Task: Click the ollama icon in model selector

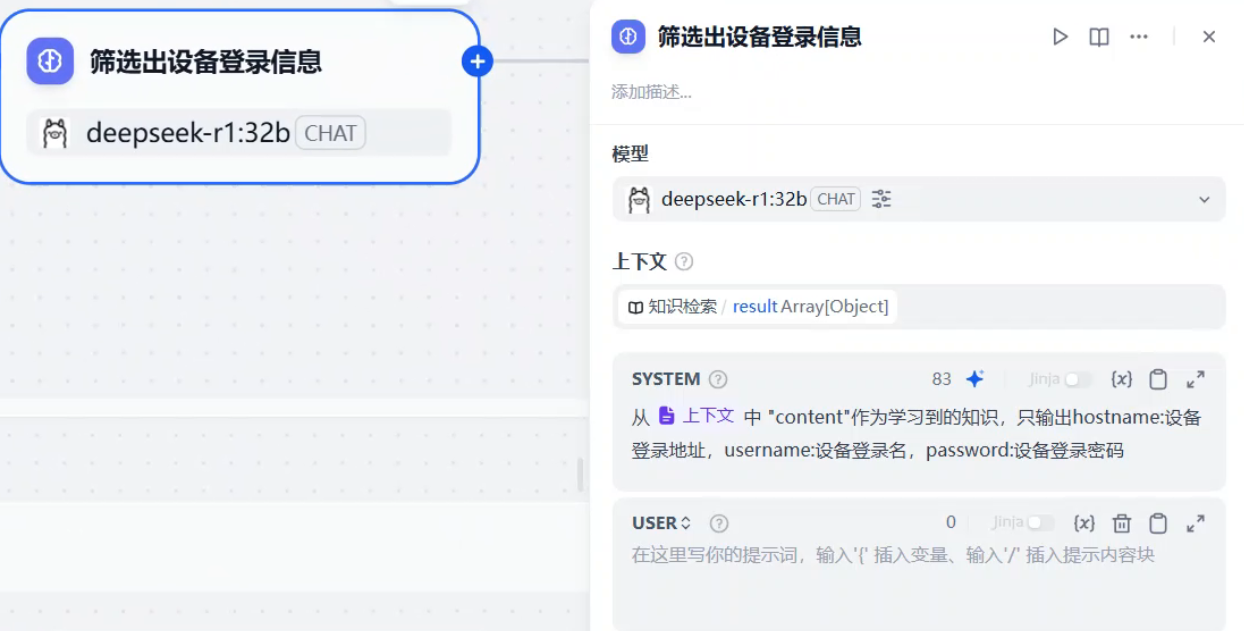Action: pos(639,199)
